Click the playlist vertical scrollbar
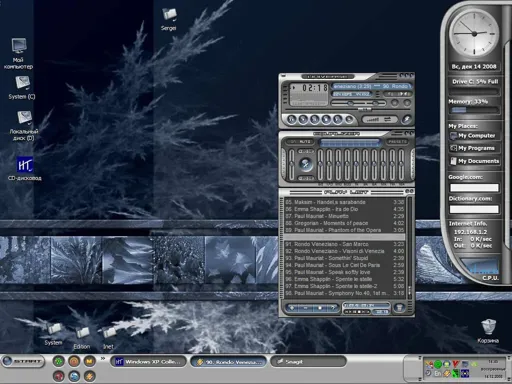Image resolution: width=512 pixels, height=384 pixels. point(410,248)
